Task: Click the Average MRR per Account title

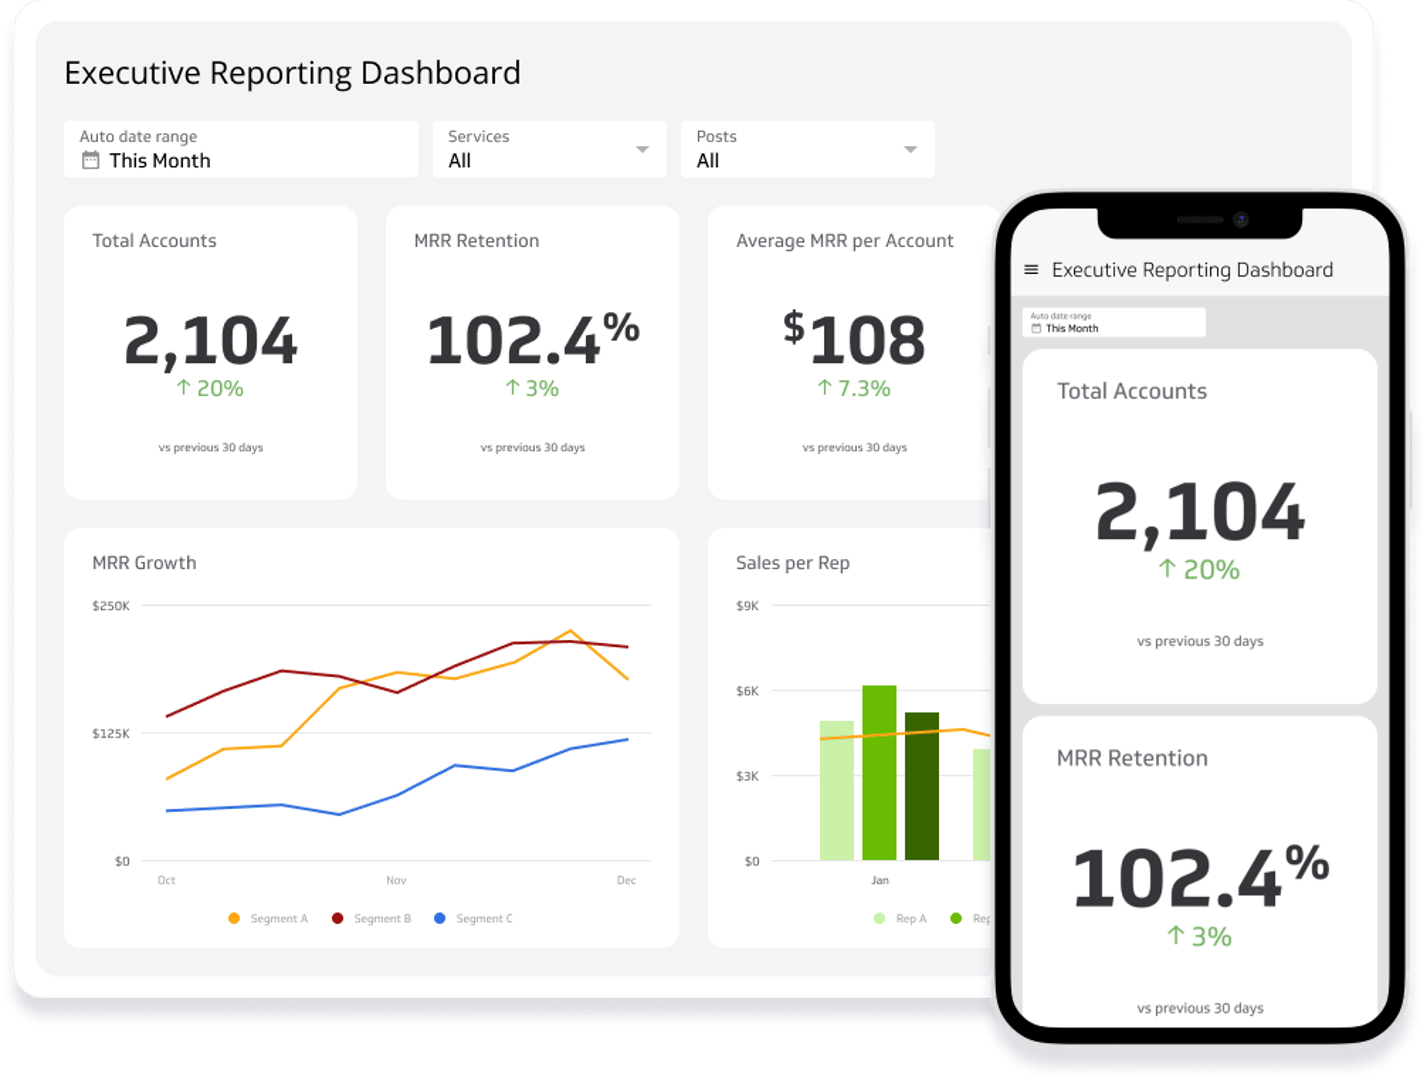Action: [x=845, y=241]
